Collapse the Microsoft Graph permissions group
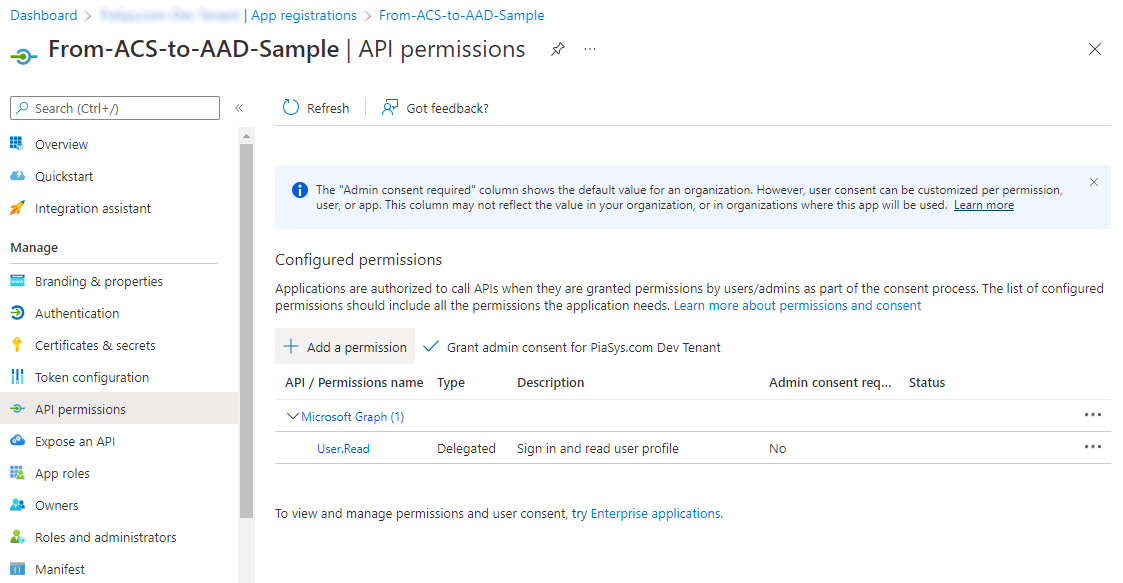Screen dimensions: 1123x583 pos(291,415)
